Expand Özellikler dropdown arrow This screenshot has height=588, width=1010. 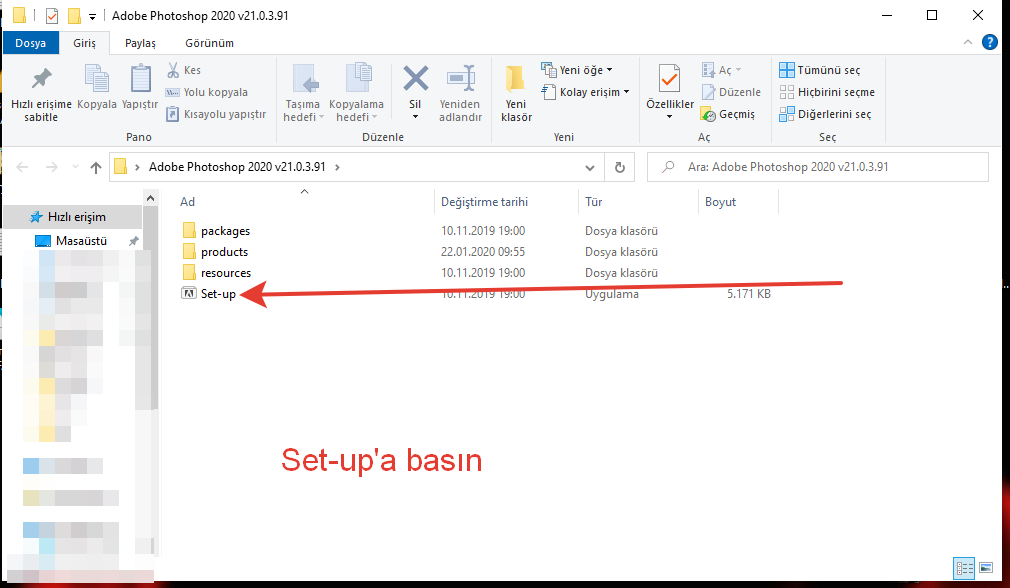click(x=670, y=117)
